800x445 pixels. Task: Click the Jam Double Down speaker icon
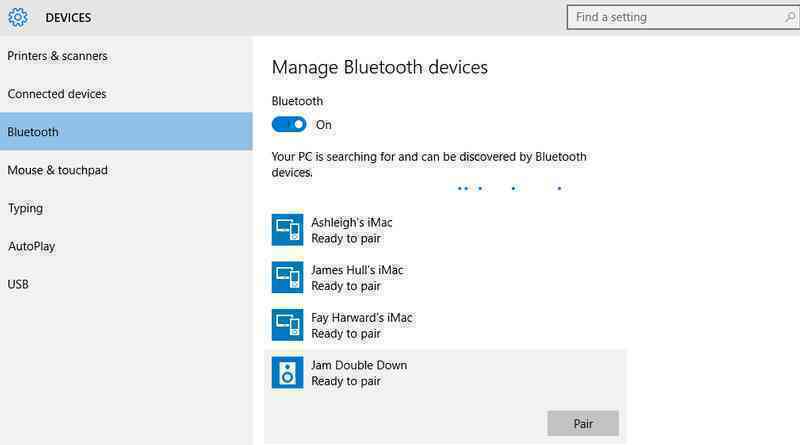coord(287,372)
